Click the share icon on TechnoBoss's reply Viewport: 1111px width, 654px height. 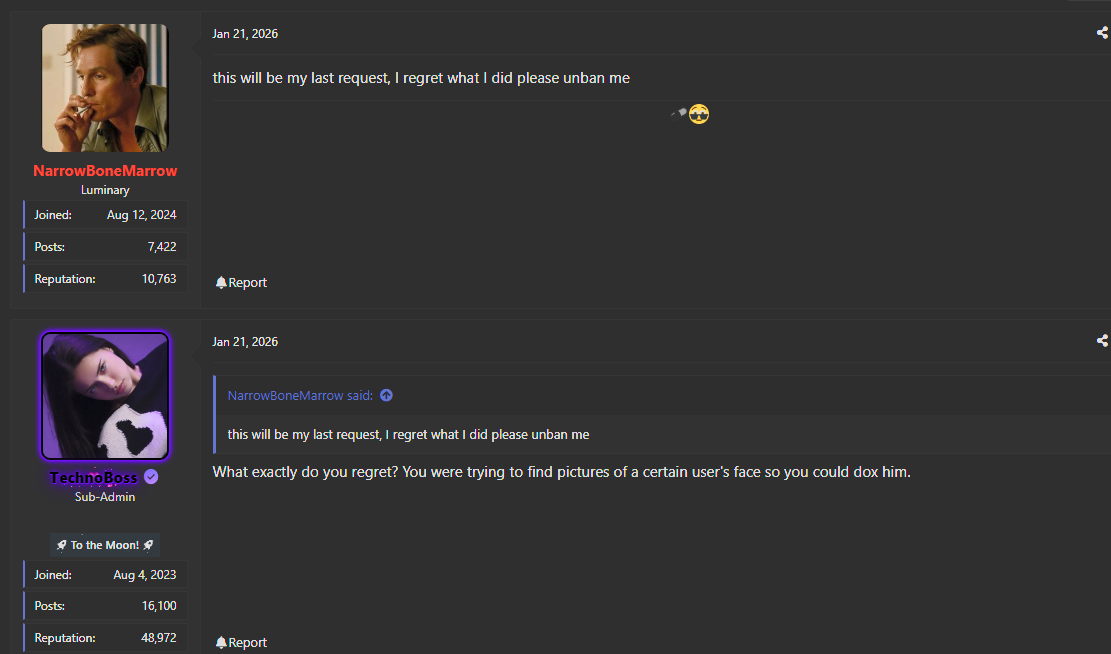(1102, 341)
